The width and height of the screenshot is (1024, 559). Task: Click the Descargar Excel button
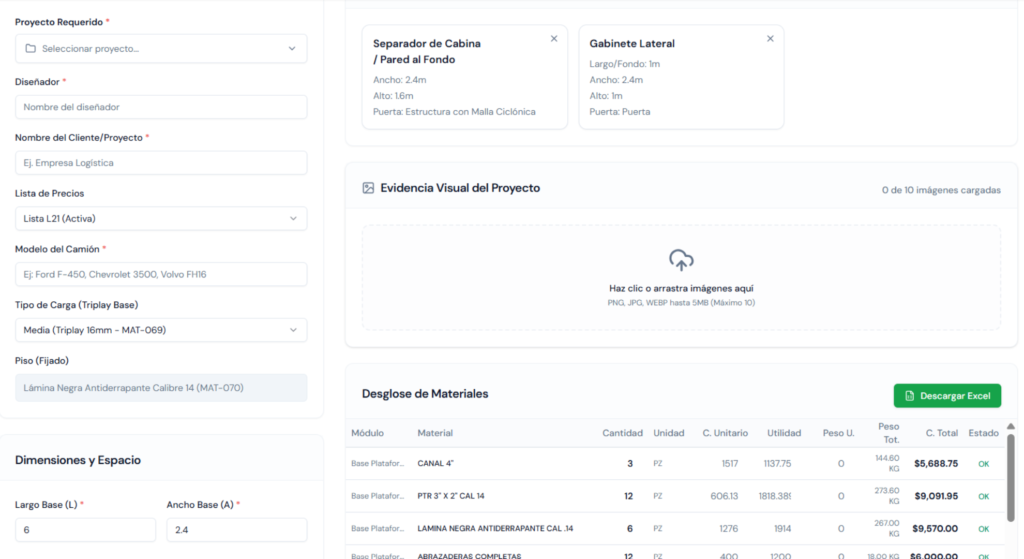(x=947, y=396)
